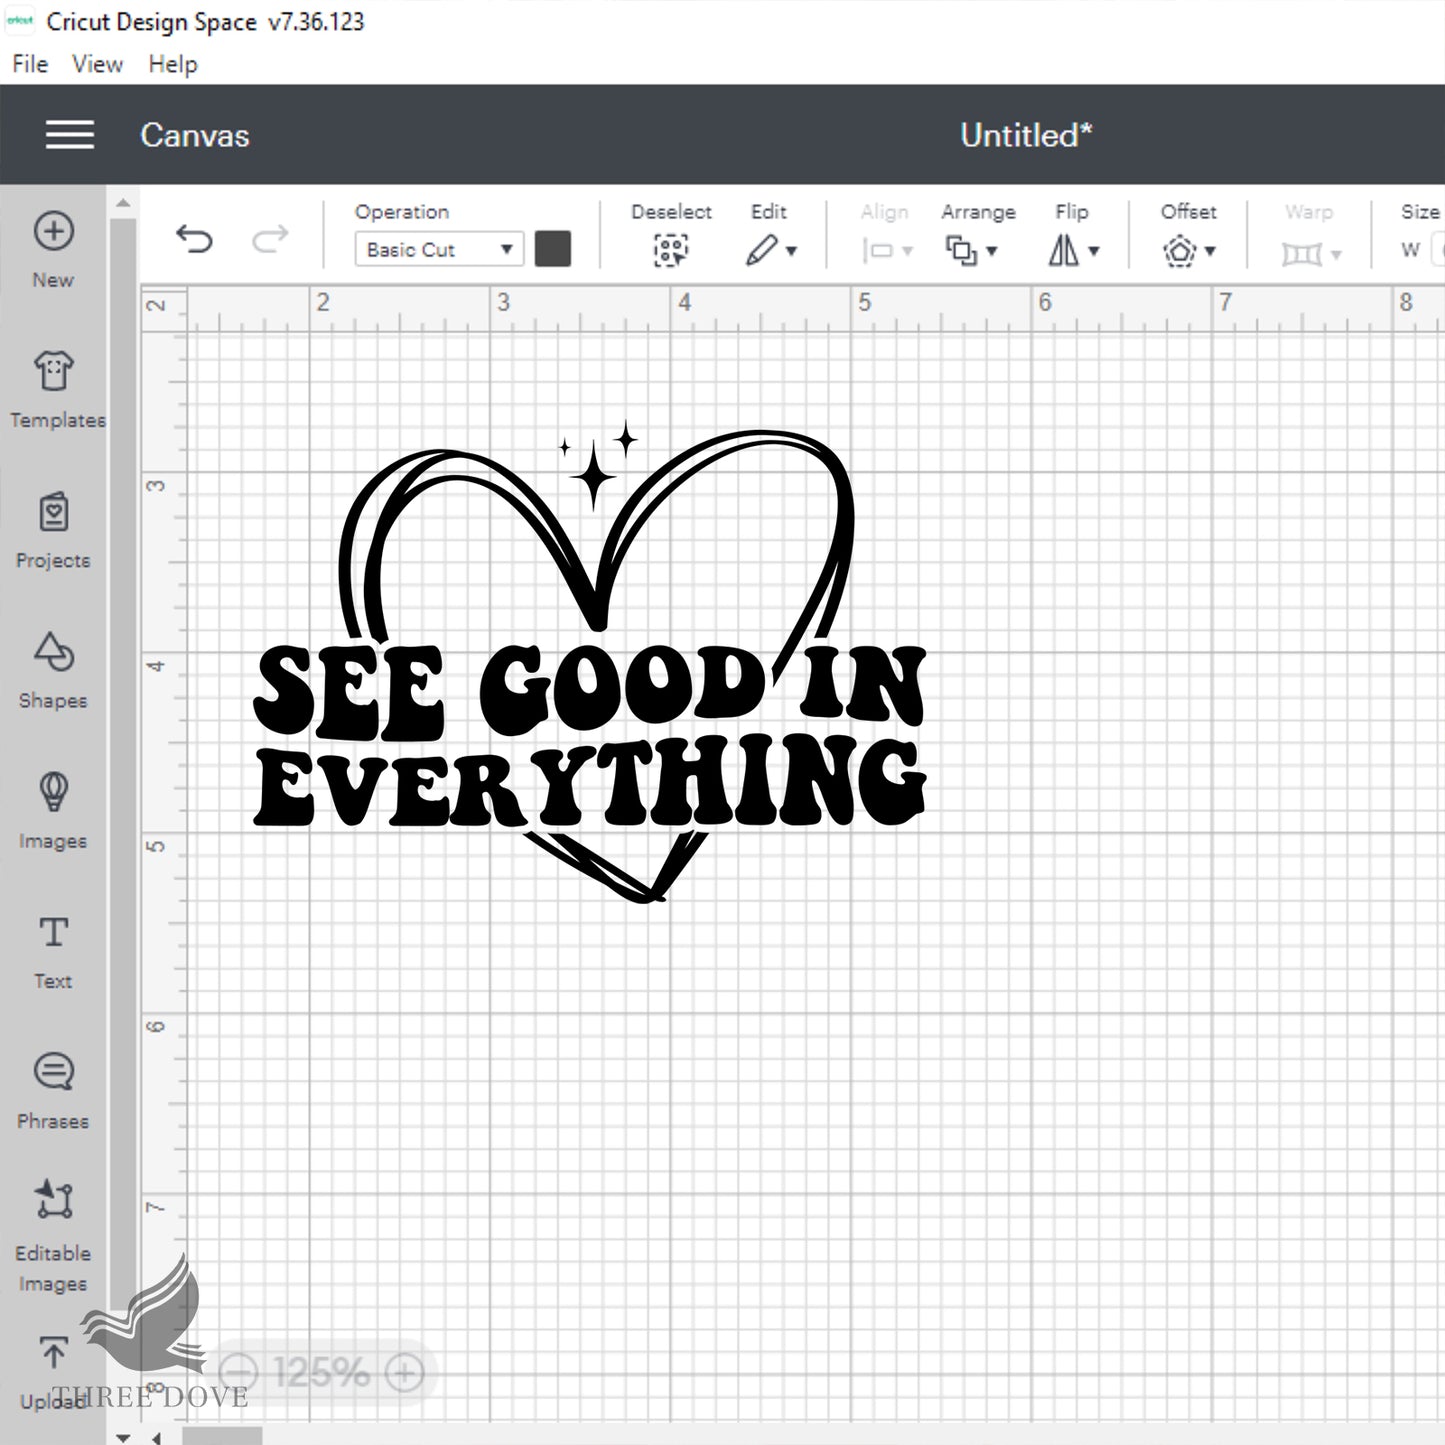Click the Deselect icon
This screenshot has width=1445, height=1445.
(671, 250)
